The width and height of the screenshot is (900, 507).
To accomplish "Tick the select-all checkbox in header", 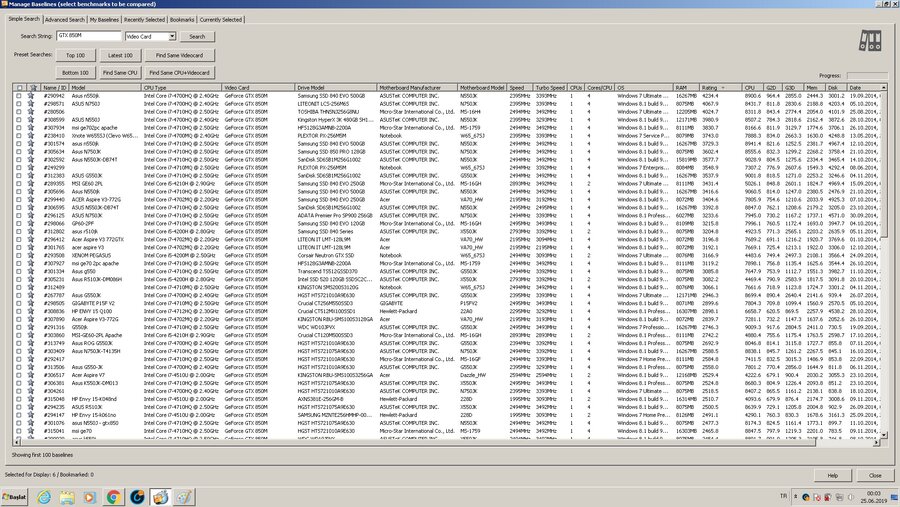I will [x=19, y=88].
